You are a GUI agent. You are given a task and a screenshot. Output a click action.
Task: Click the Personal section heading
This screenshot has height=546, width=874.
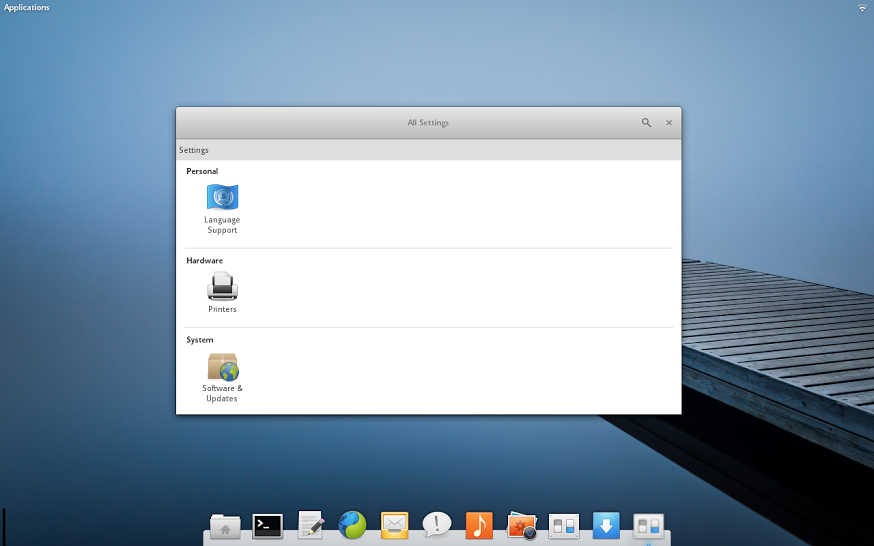[202, 172]
